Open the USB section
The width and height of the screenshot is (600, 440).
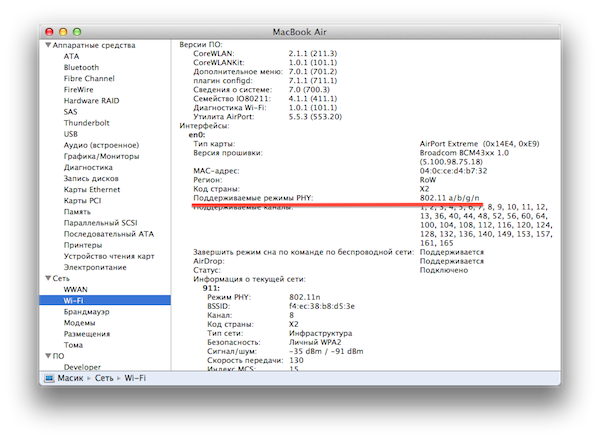coord(71,134)
